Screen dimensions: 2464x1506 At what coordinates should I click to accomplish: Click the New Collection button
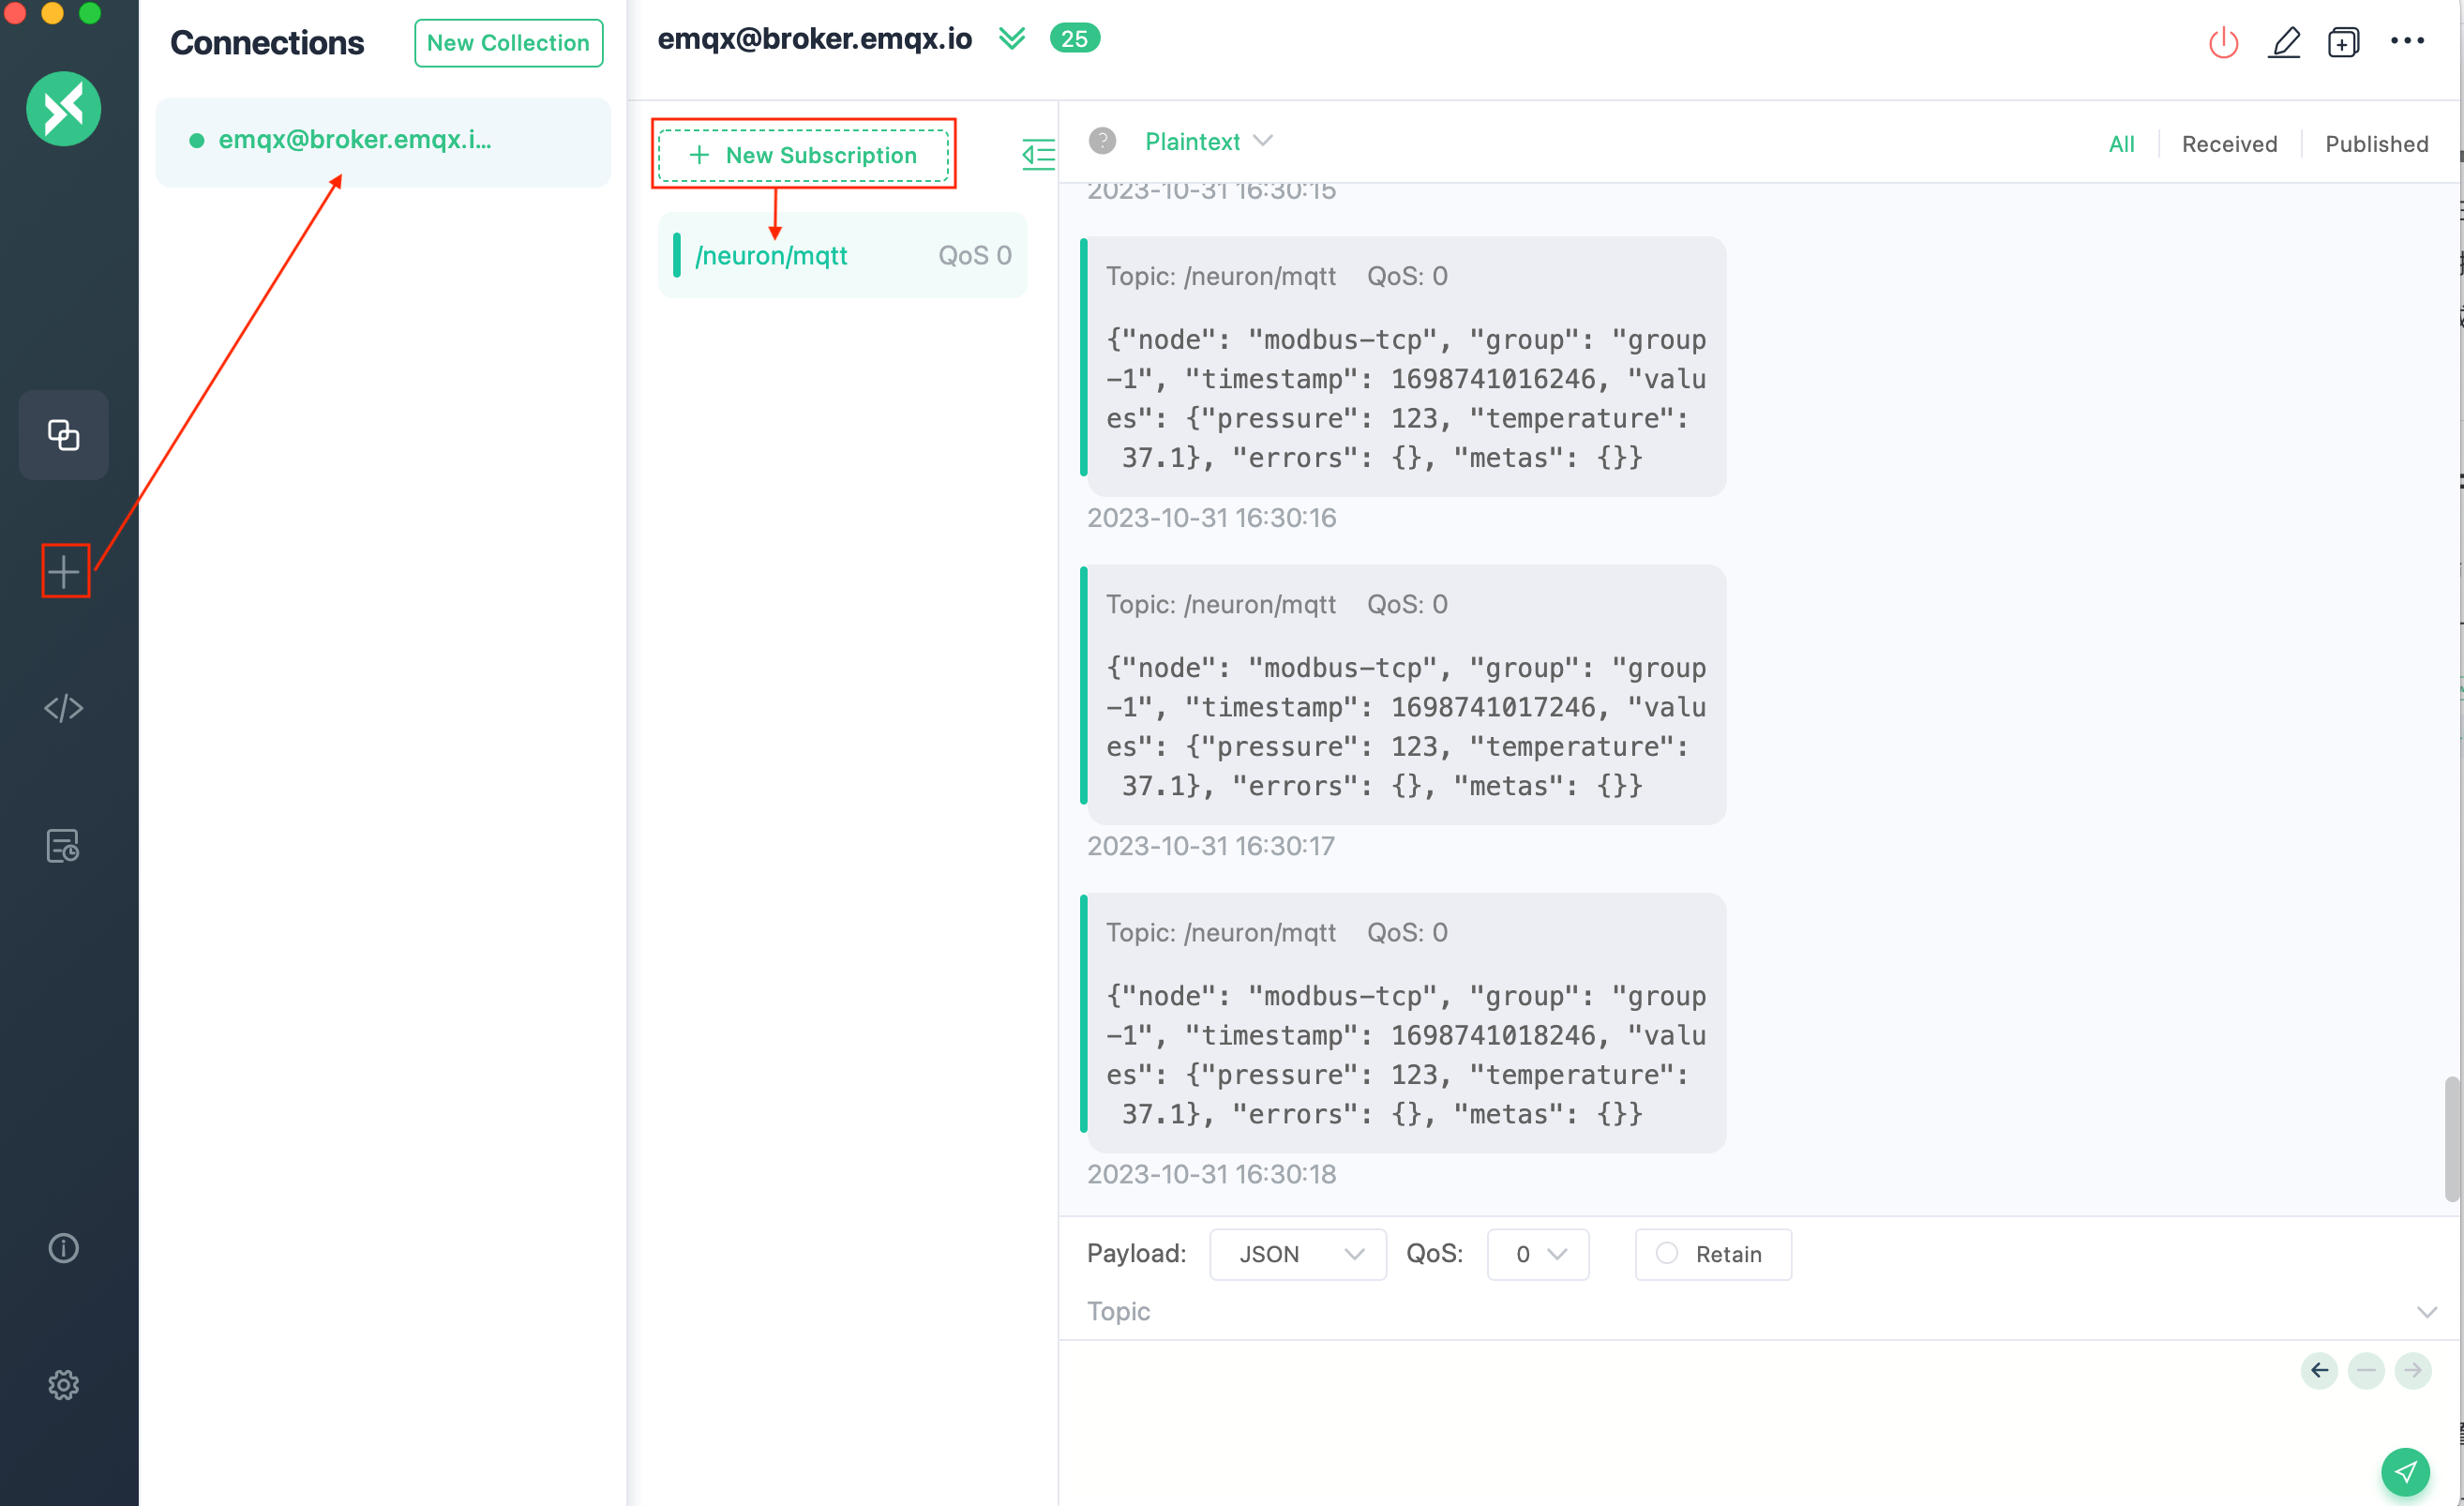pos(508,43)
